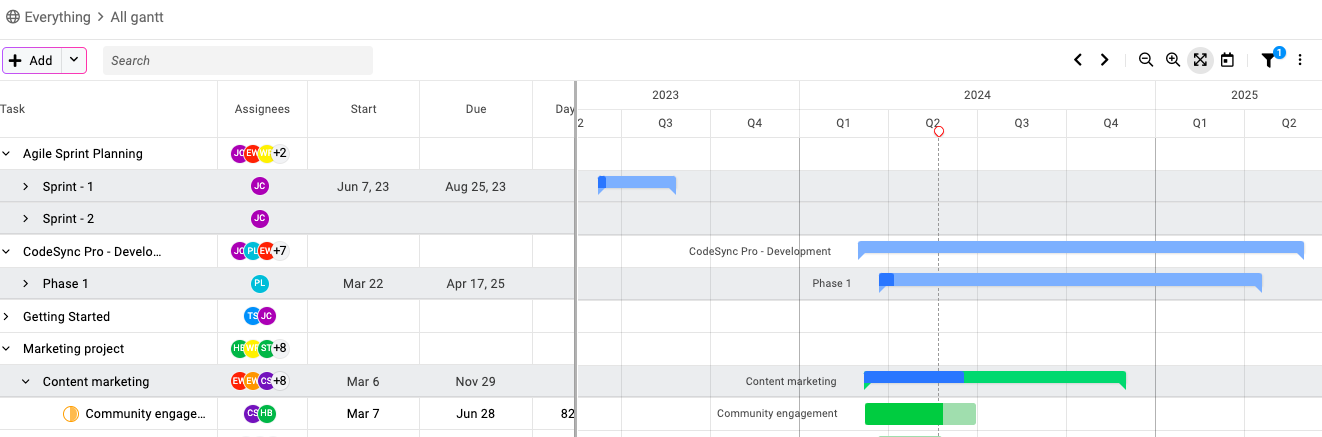Click the Add button

pos(31,60)
